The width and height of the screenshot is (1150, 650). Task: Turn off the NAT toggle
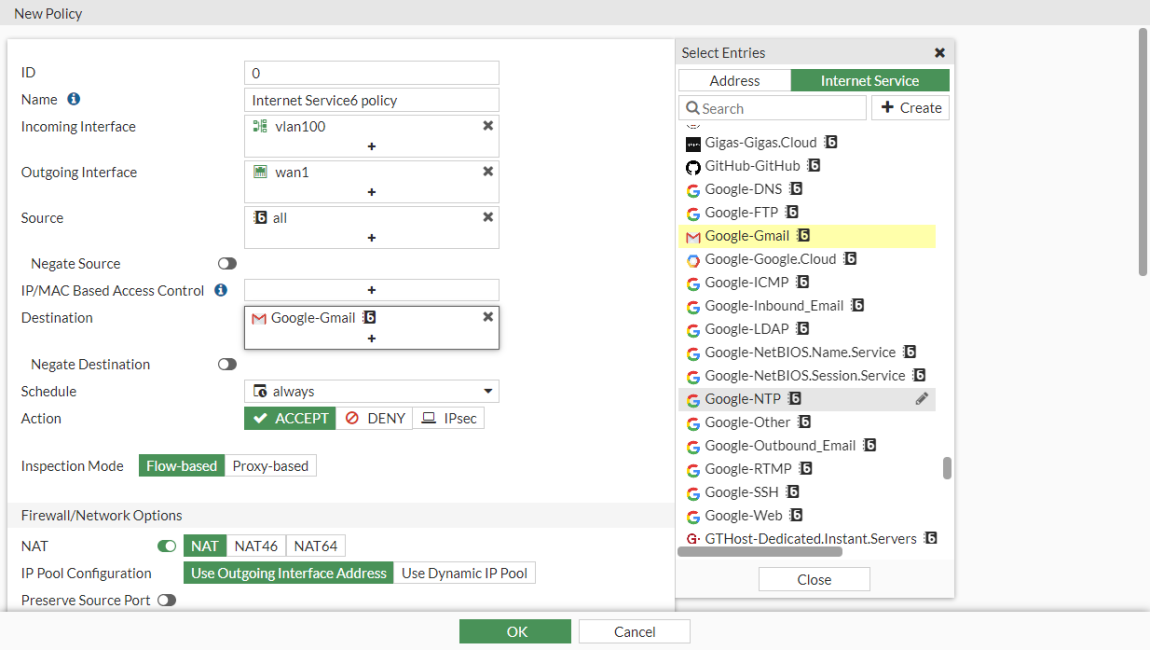click(x=167, y=546)
